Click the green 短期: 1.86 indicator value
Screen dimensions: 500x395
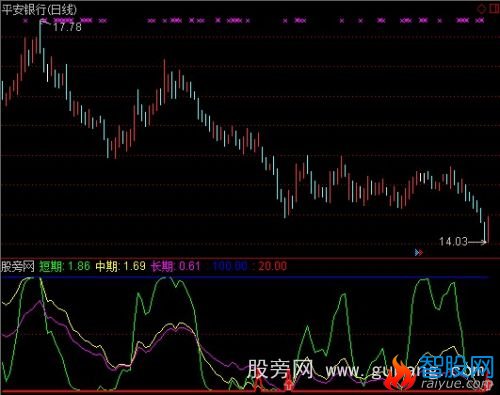click(65, 266)
